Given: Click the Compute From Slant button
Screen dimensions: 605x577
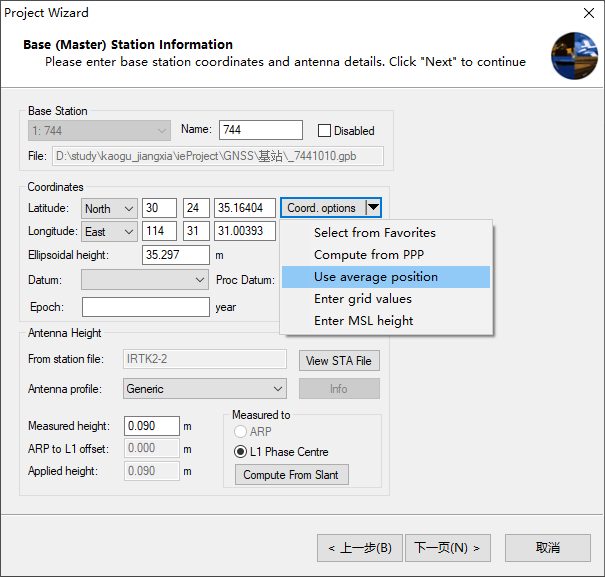Looking at the screenshot, I should pyautogui.click(x=292, y=475).
